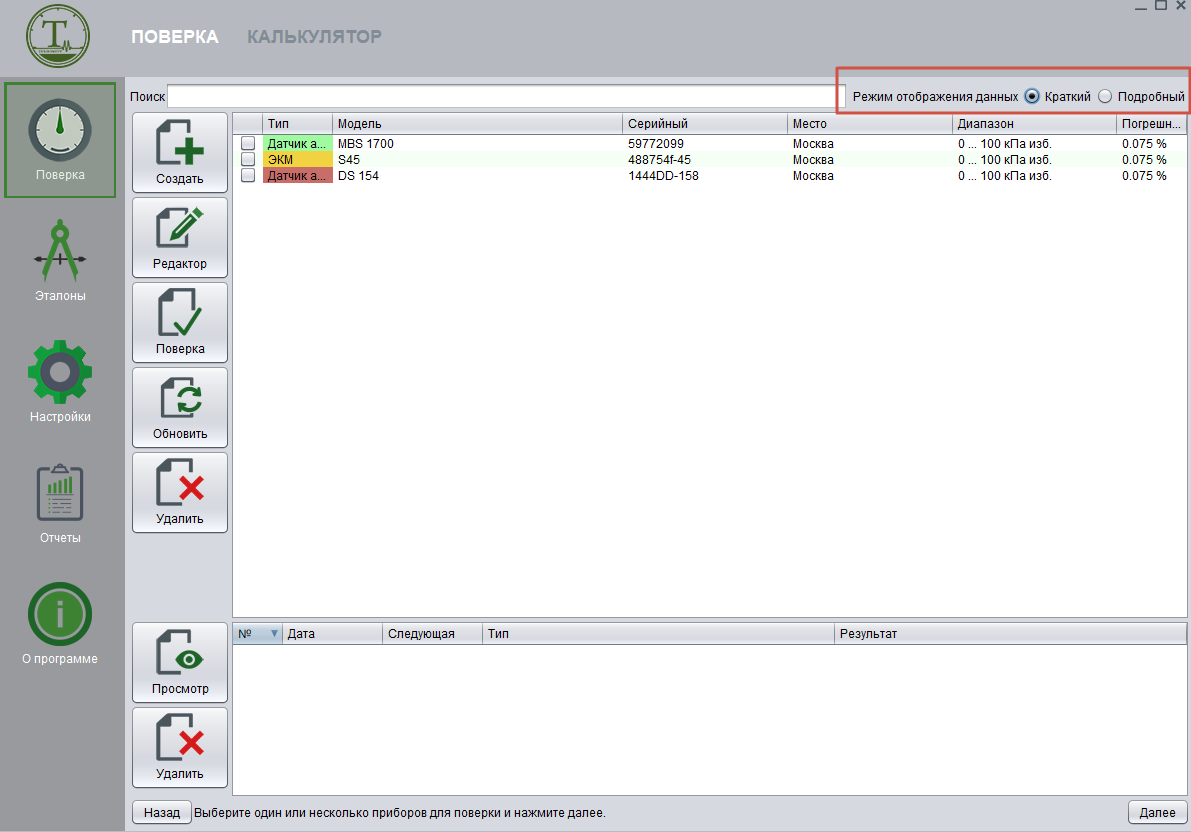Switch to the КАЛЬКУЛЯТОР tab
1191x832 pixels.
click(x=314, y=37)
